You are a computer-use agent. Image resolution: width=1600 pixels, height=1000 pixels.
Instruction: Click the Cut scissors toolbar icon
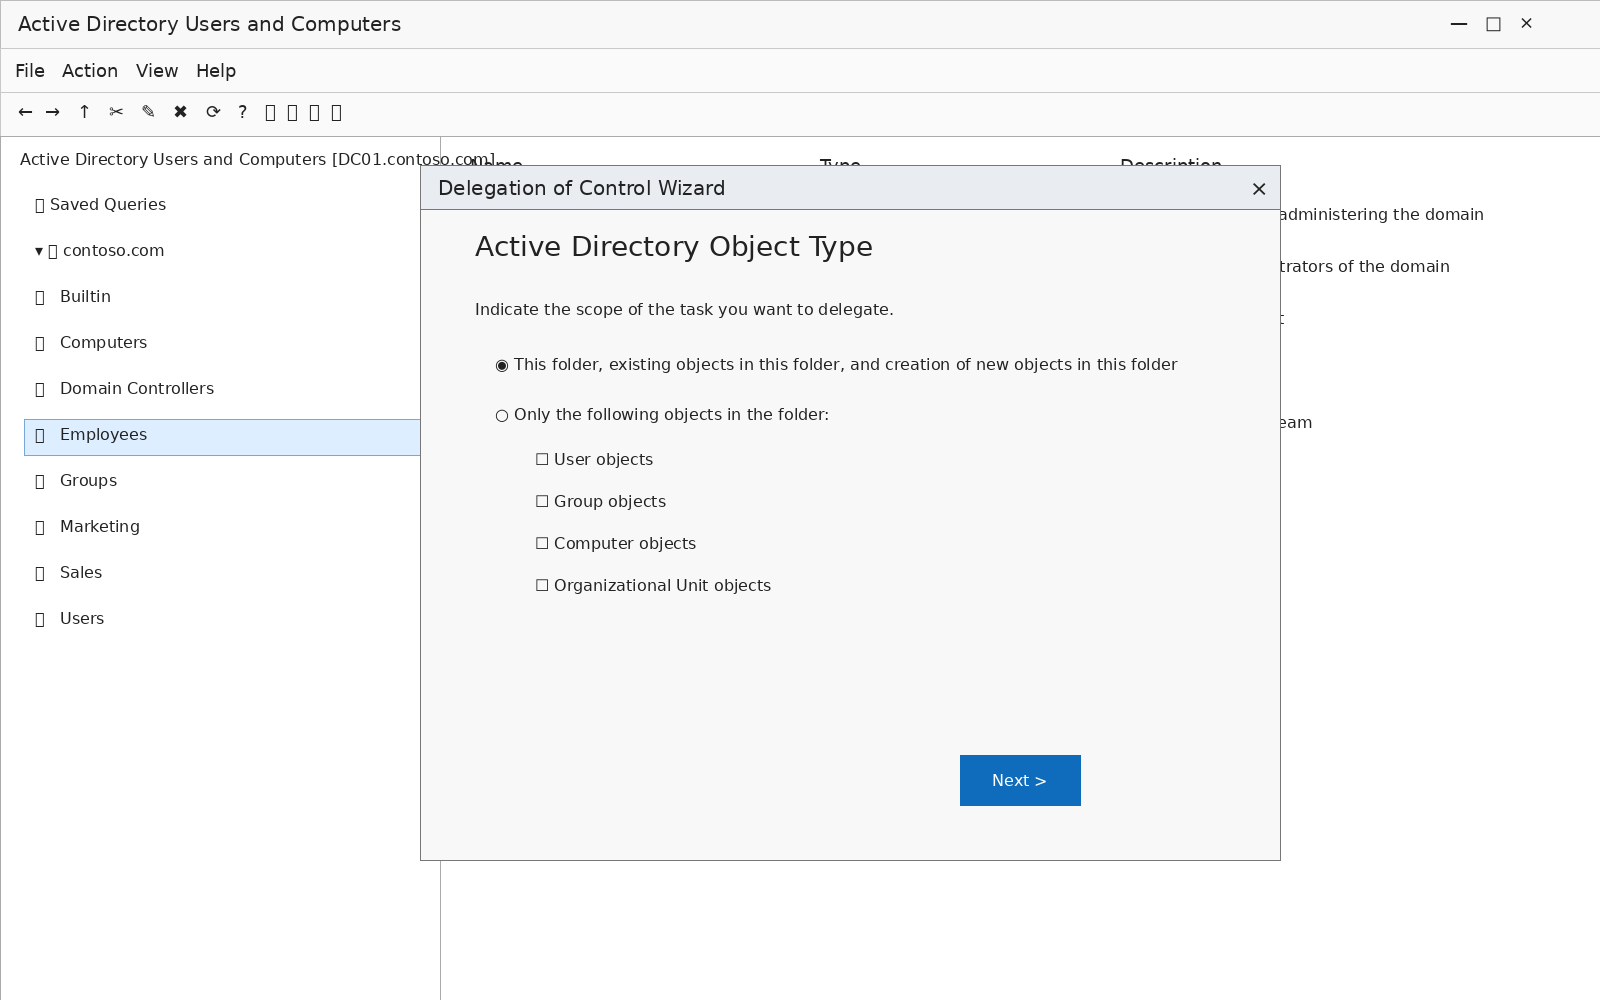pyautogui.click(x=116, y=112)
